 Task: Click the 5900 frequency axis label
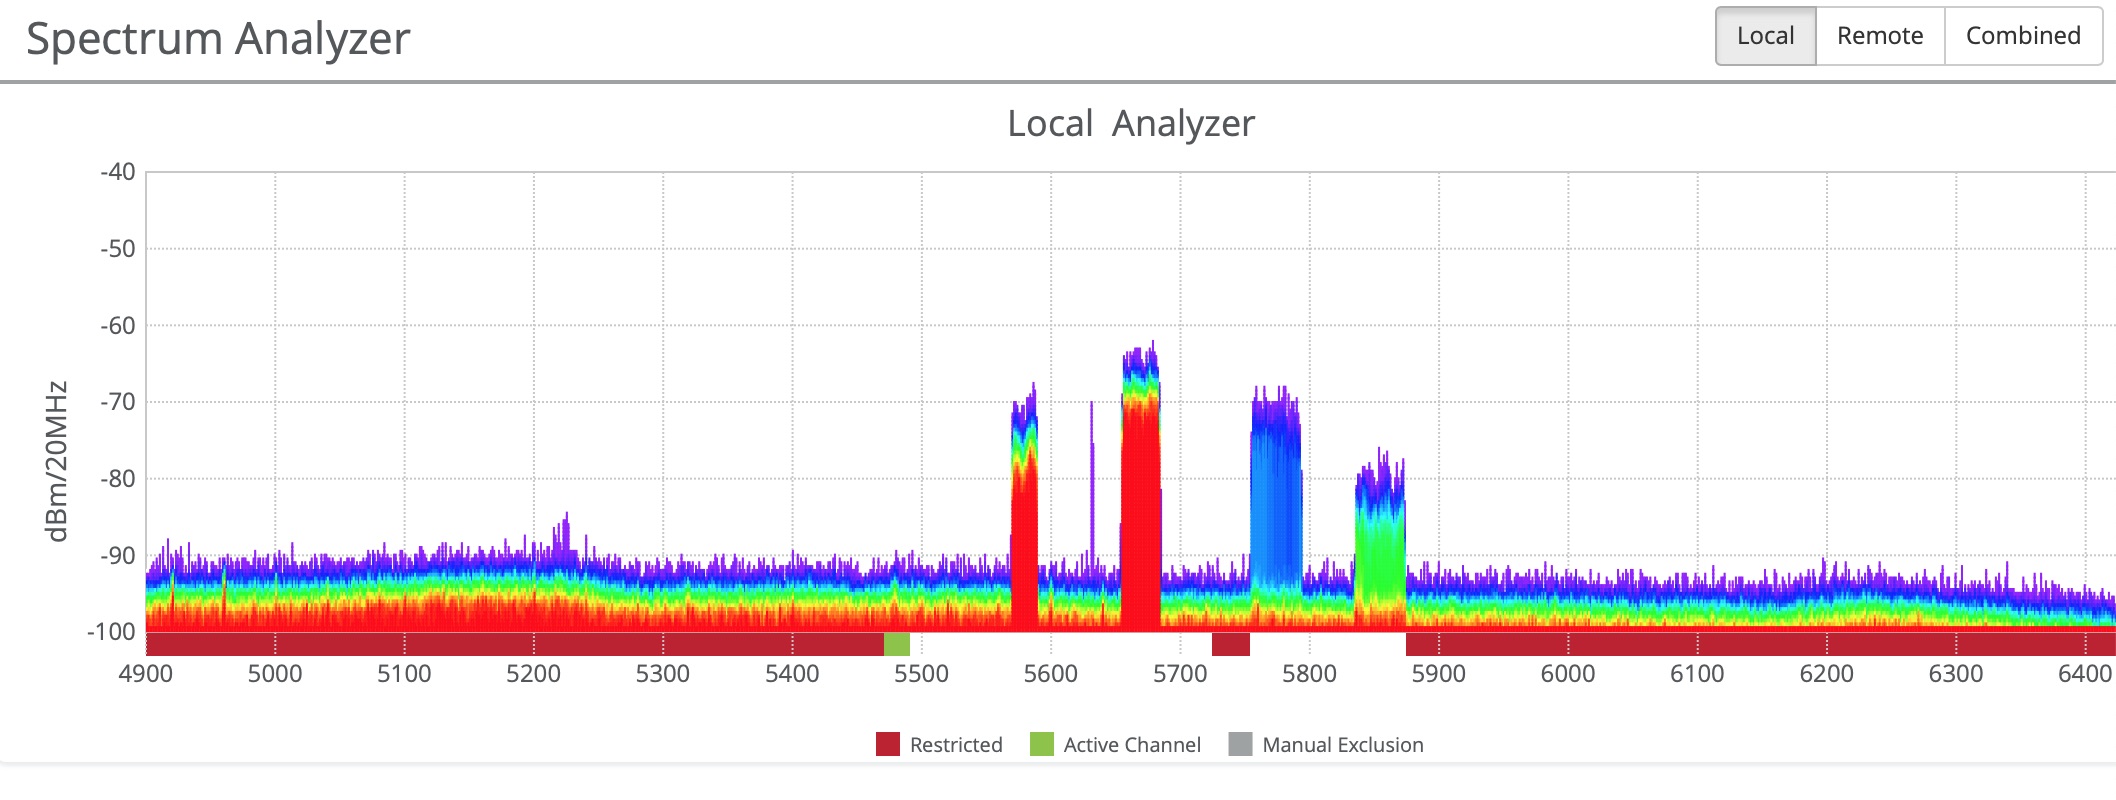[x=1439, y=674]
